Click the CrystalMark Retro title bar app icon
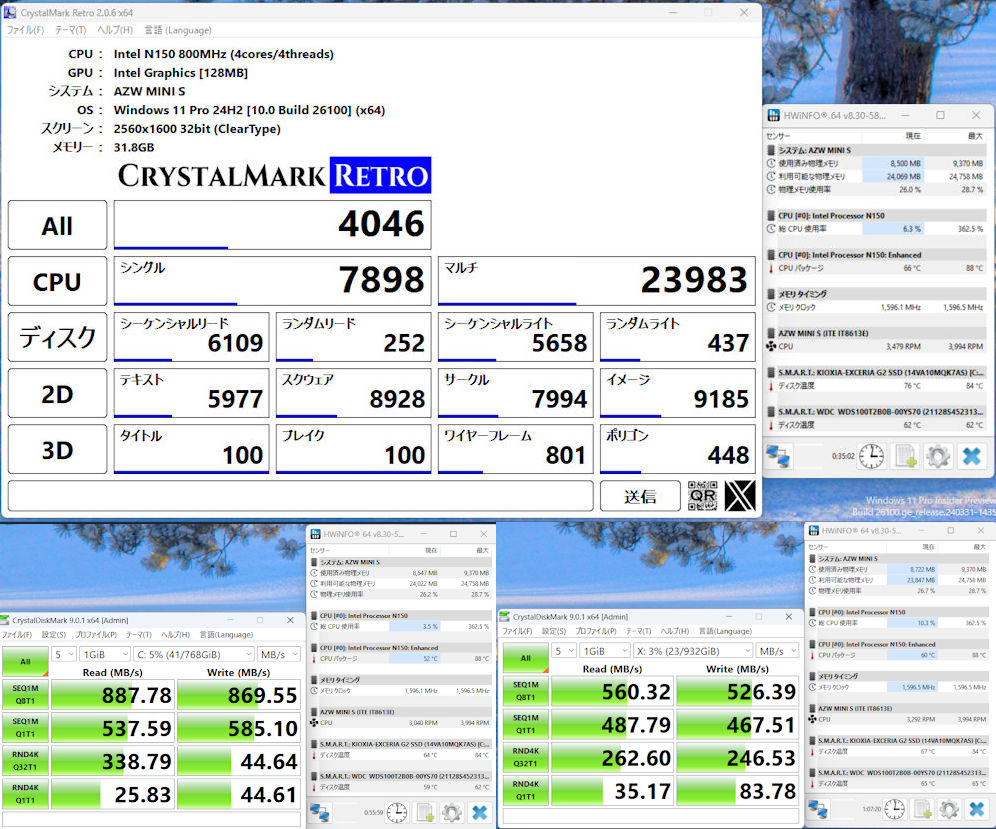 10,12
